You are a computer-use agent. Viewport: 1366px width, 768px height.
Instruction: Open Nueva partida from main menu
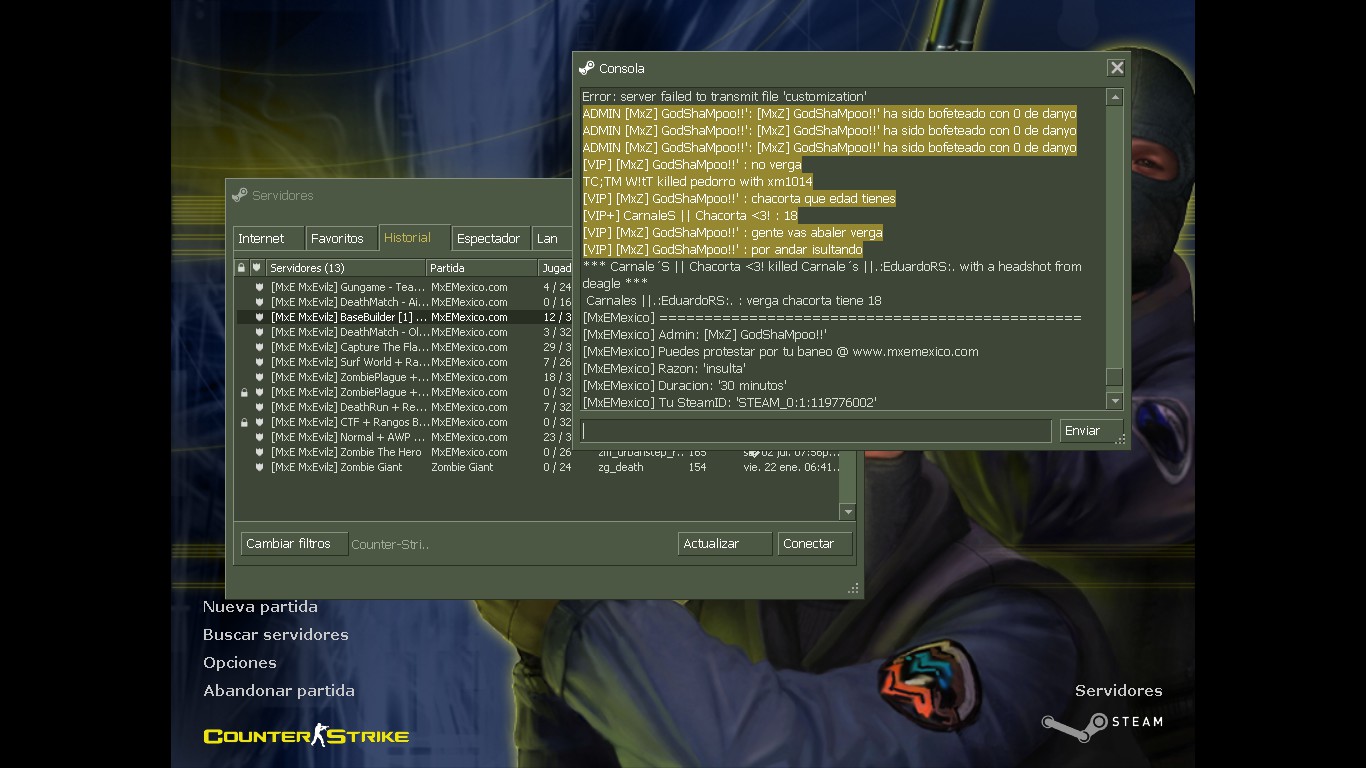click(x=260, y=607)
